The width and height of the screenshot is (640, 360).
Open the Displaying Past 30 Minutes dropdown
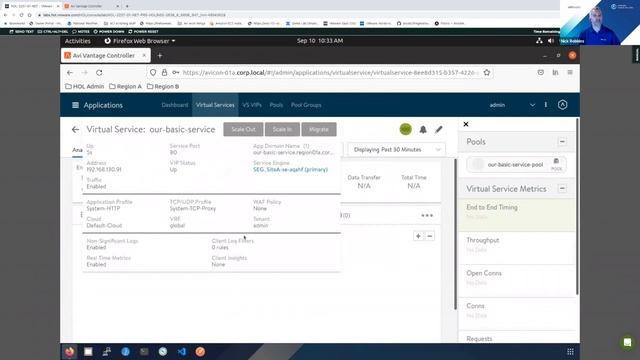coord(397,150)
